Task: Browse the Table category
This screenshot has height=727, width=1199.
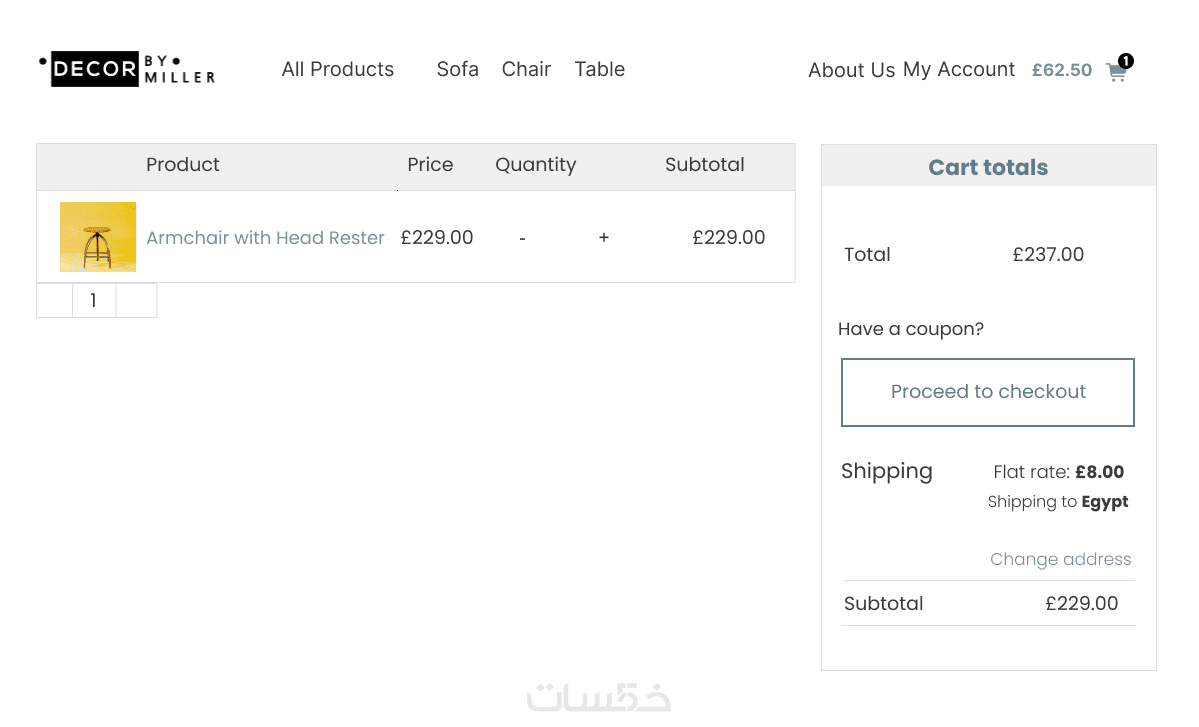Action: [599, 69]
